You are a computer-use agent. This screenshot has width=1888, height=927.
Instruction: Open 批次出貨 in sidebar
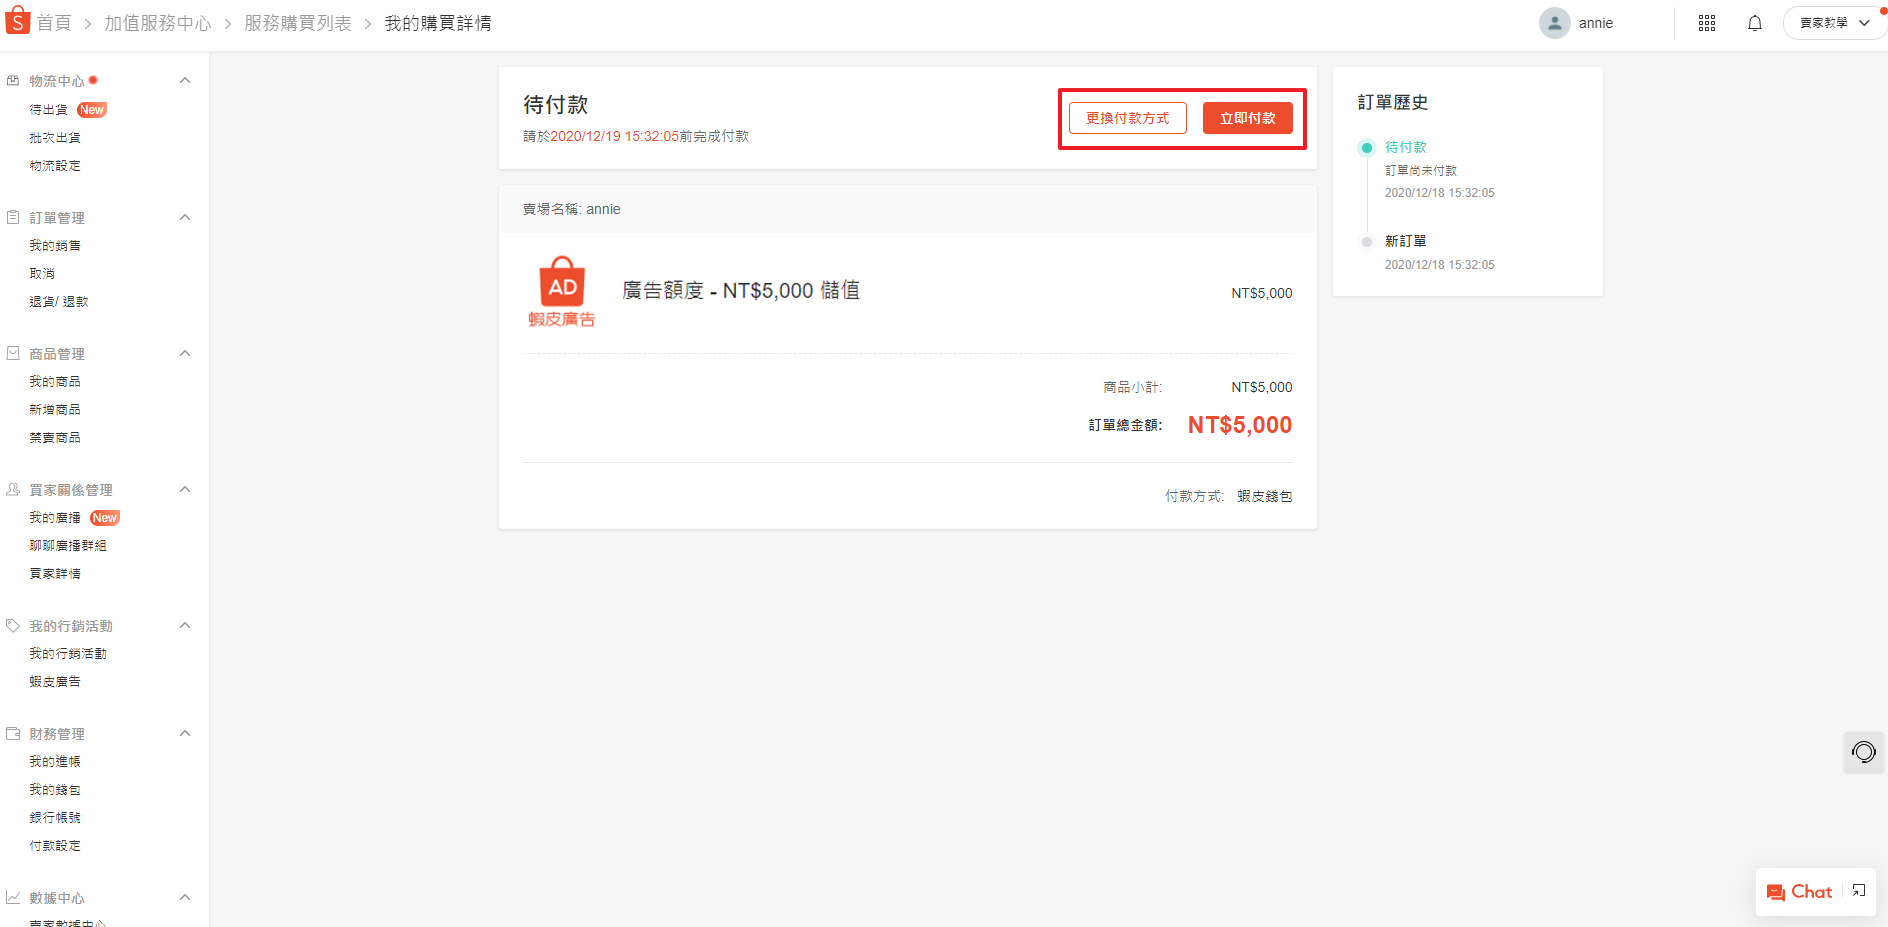click(x=55, y=138)
